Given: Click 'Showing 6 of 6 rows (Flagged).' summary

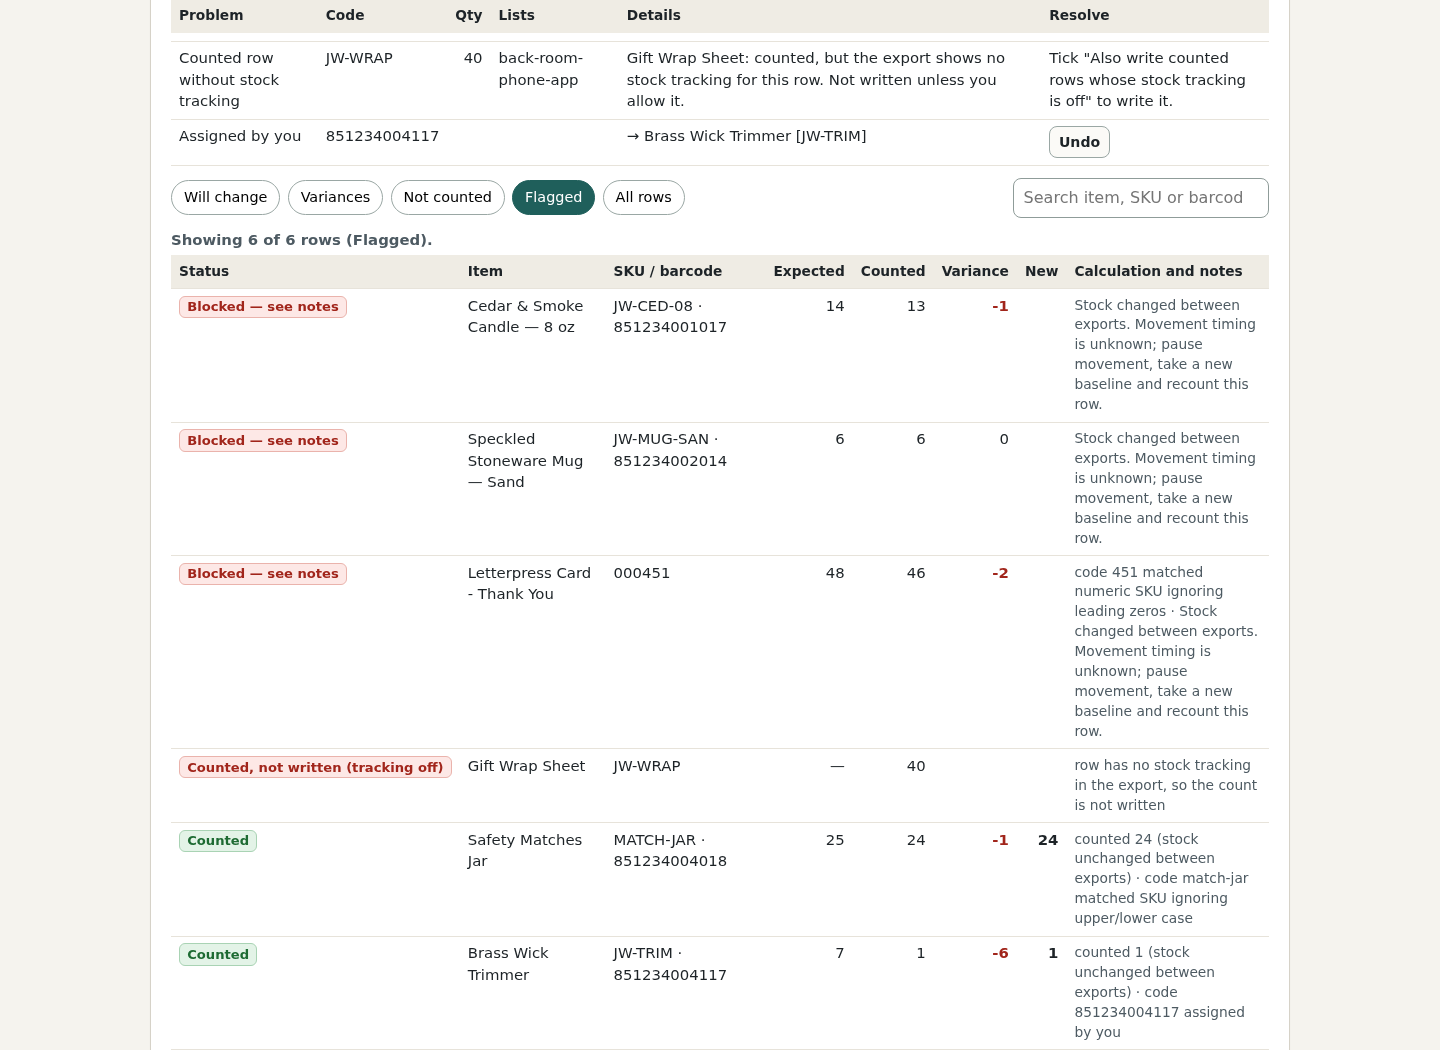Looking at the screenshot, I should 302,241.
